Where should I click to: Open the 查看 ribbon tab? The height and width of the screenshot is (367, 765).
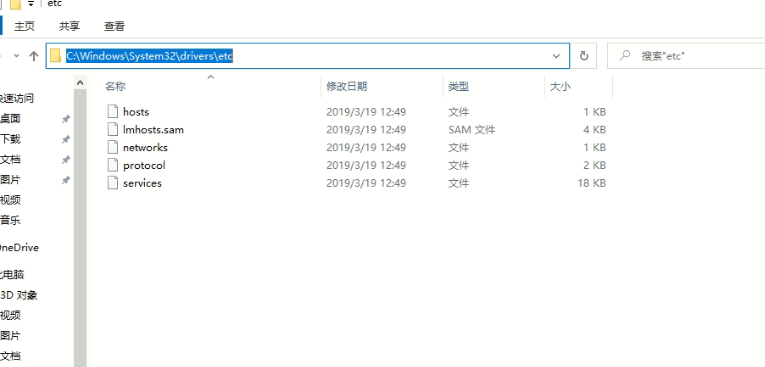point(114,26)
